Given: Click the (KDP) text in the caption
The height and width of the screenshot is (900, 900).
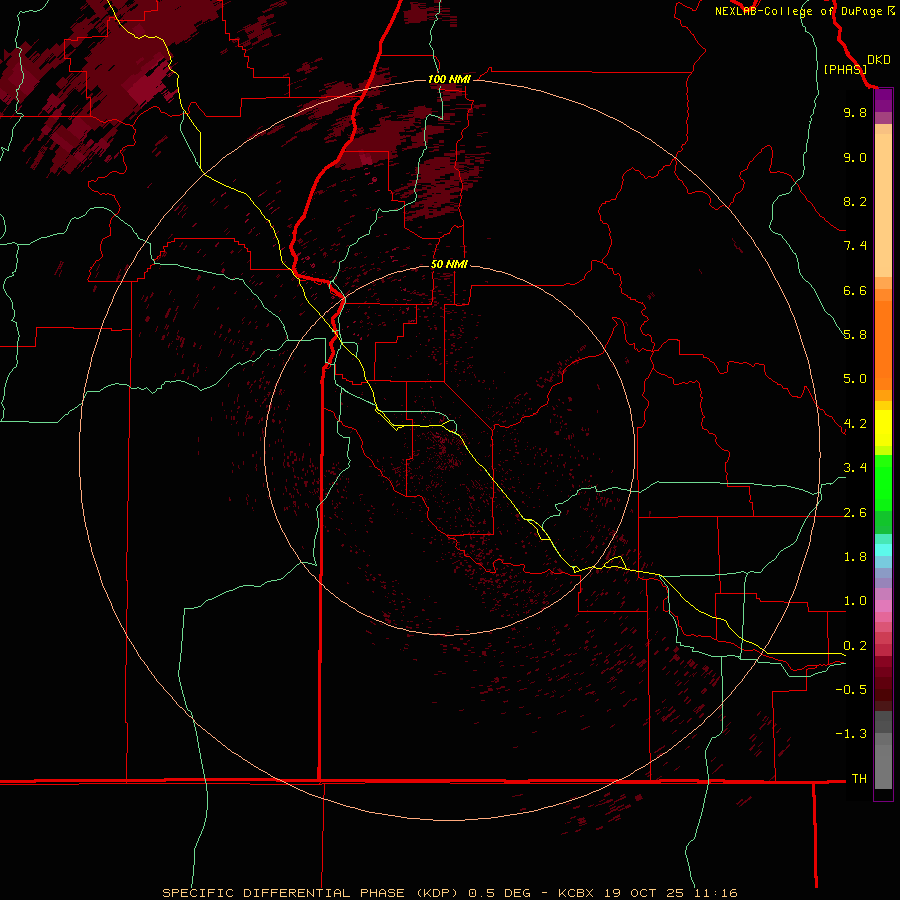Looking at the screenshot, I should tap(438, 893).
